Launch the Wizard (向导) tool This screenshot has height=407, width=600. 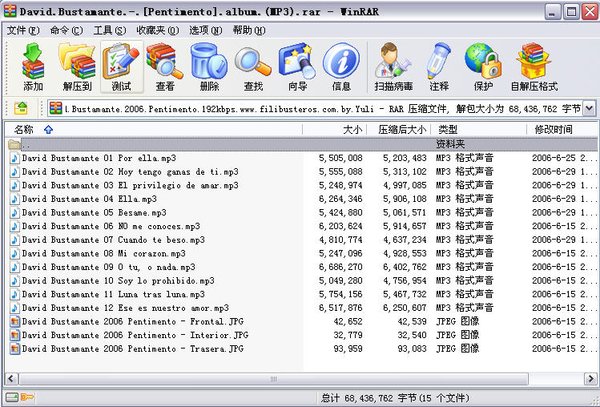click(297, 67)
